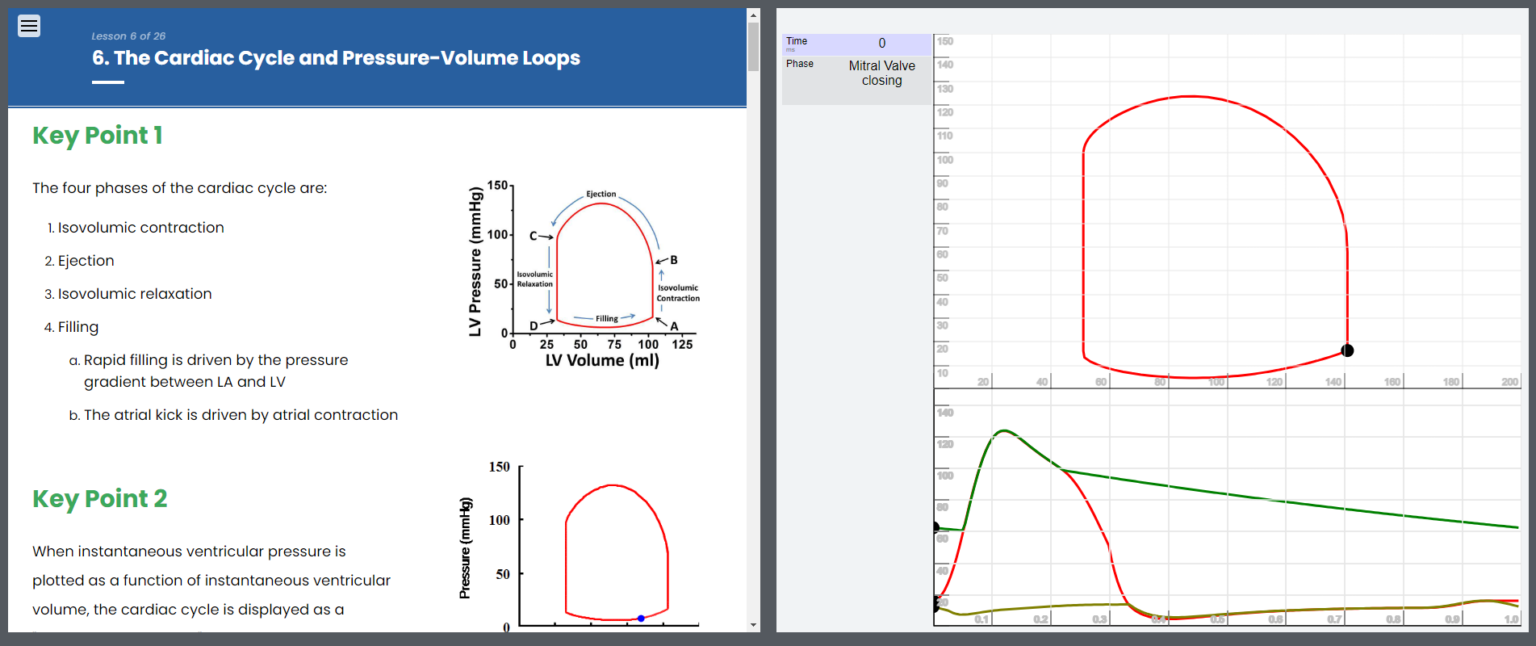Image resolution: width=1536 pixels, height=646 pixels.
Task: Click the 'Mitral Valve closing' phase value
Action: pos(881,73)
